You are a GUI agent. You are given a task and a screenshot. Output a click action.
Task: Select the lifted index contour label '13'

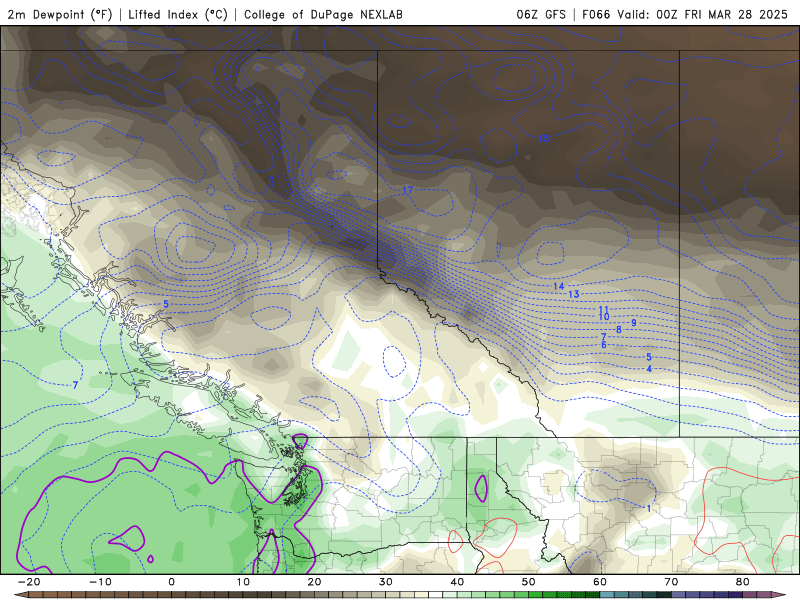573,294
